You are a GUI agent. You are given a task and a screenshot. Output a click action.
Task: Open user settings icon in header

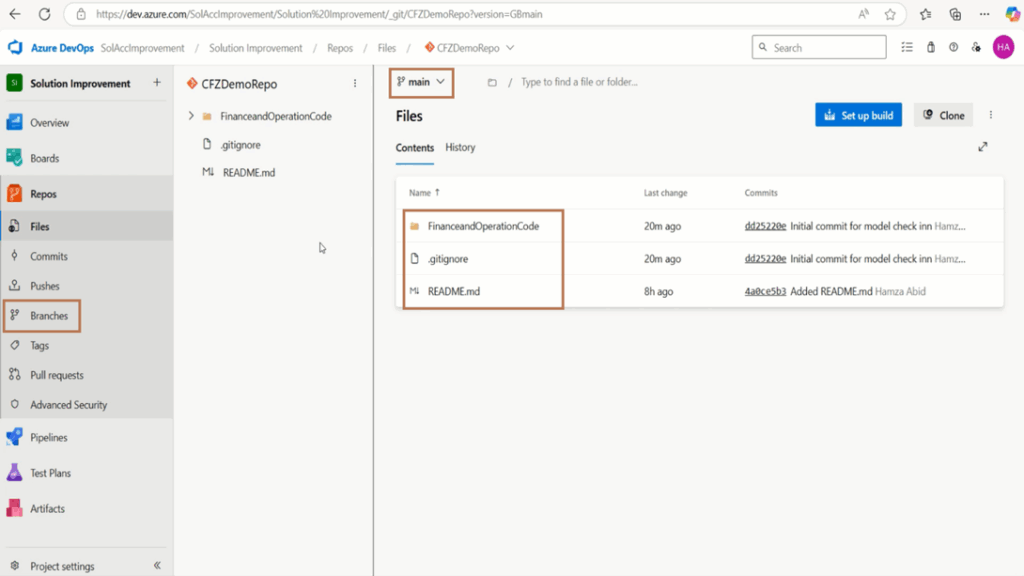point(976,47)
